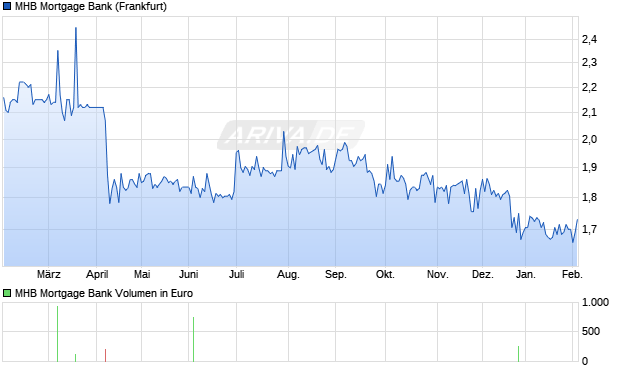Click the 'Juli' month label
Screen dimensions: 620x371
[x=236, y=274]
